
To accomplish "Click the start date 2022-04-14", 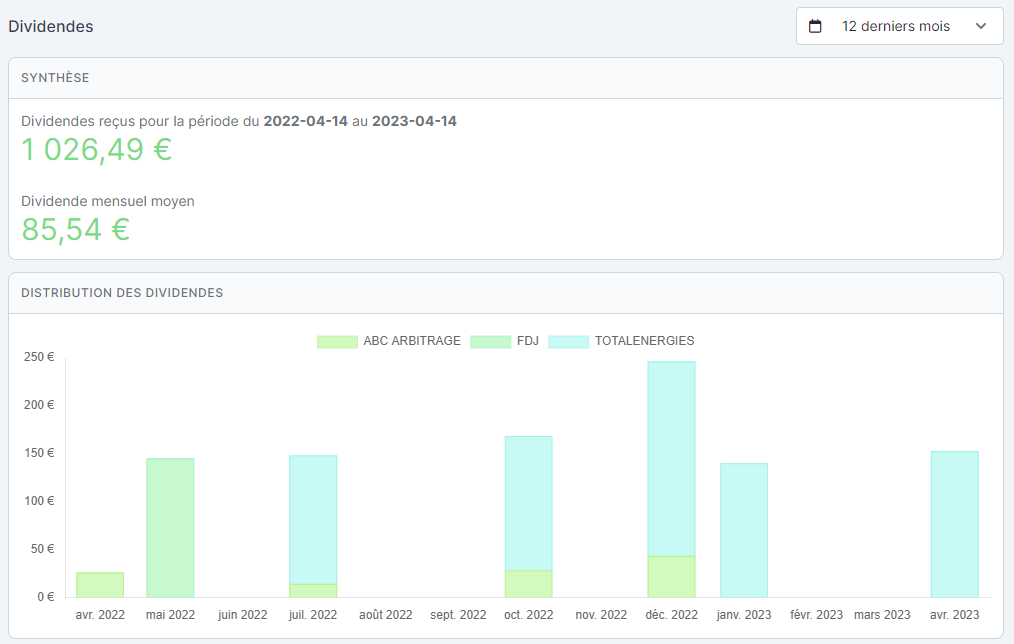I will point(305,121).
